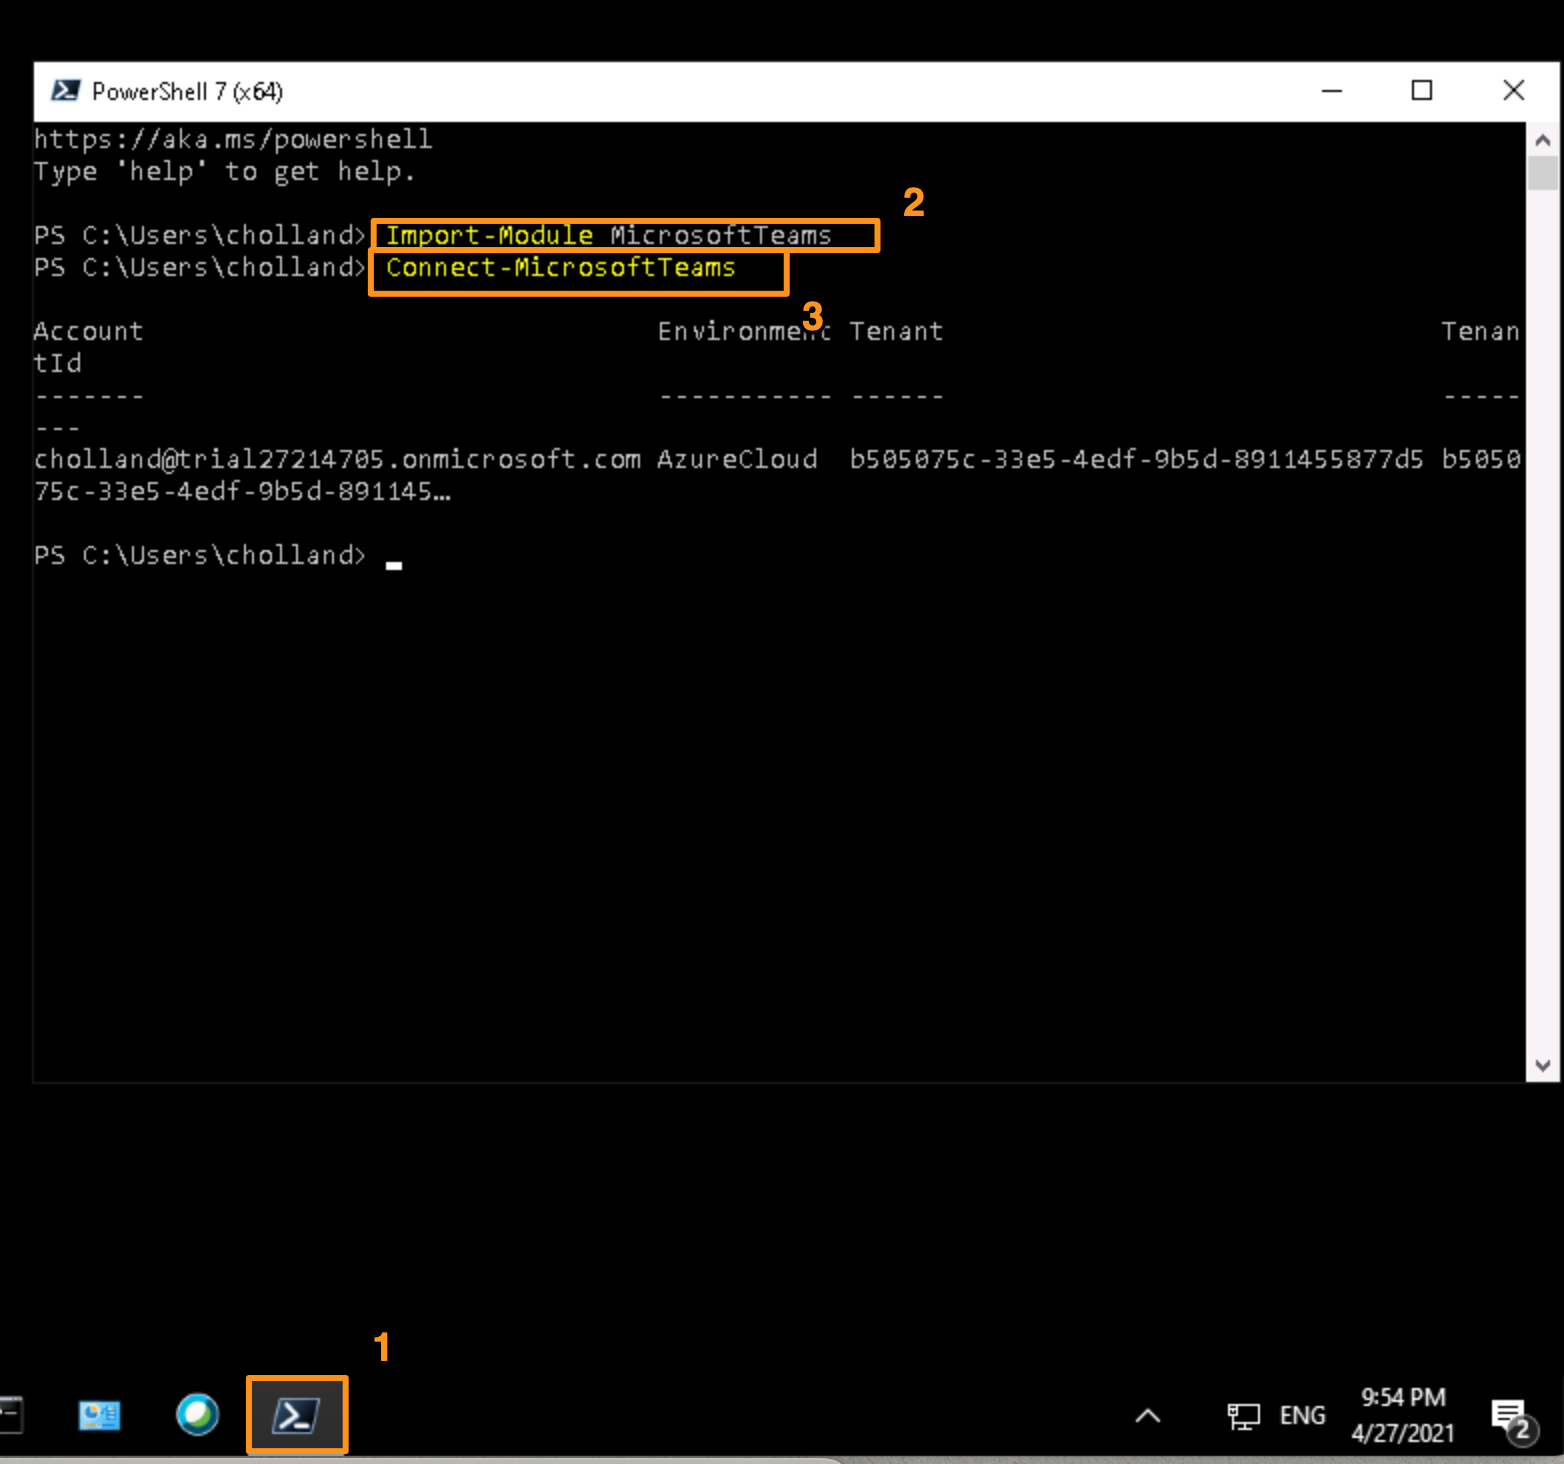Open the clock showing 9:54 PM
This screenshot has width=1564, height=1464.
(x=1402, y=1415)
